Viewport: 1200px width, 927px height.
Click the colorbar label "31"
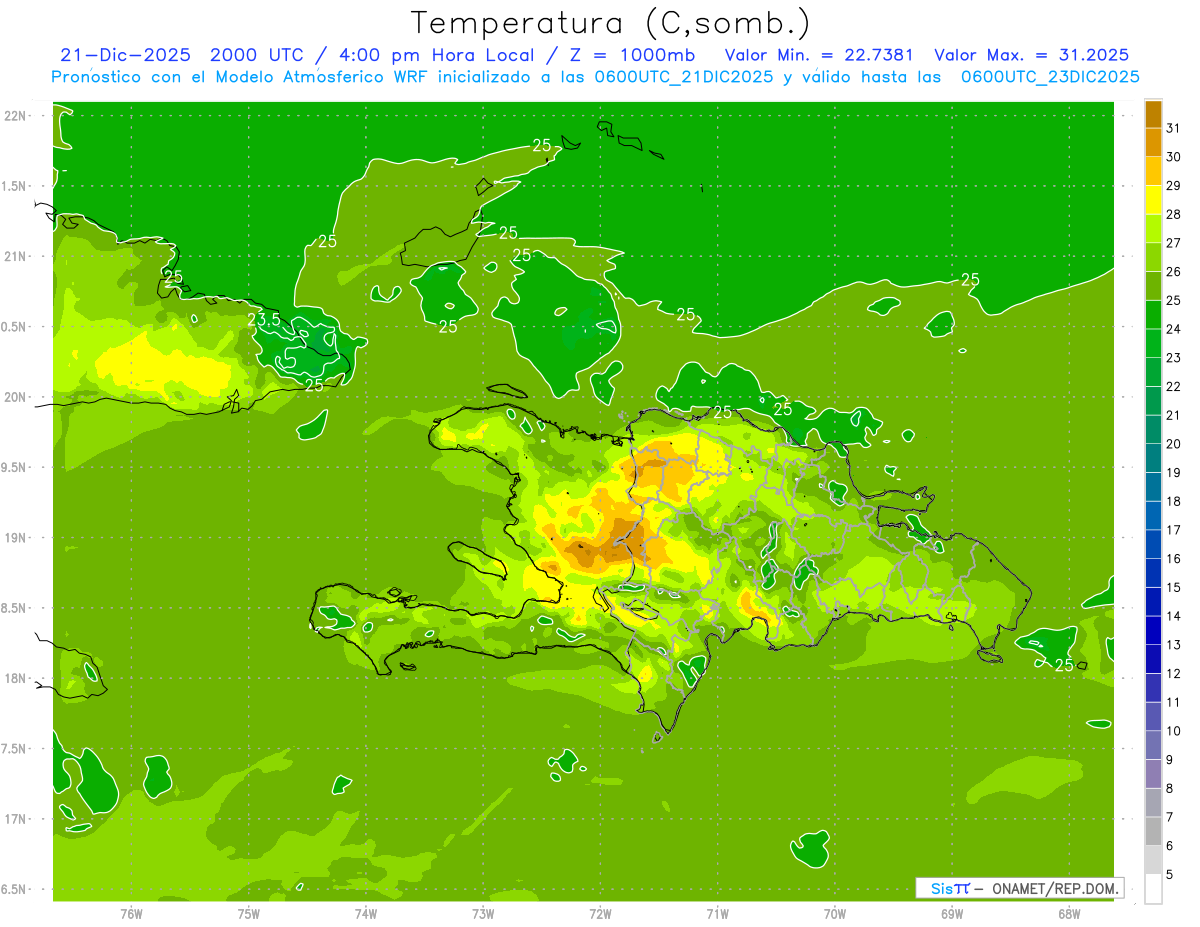[1174, 128]
